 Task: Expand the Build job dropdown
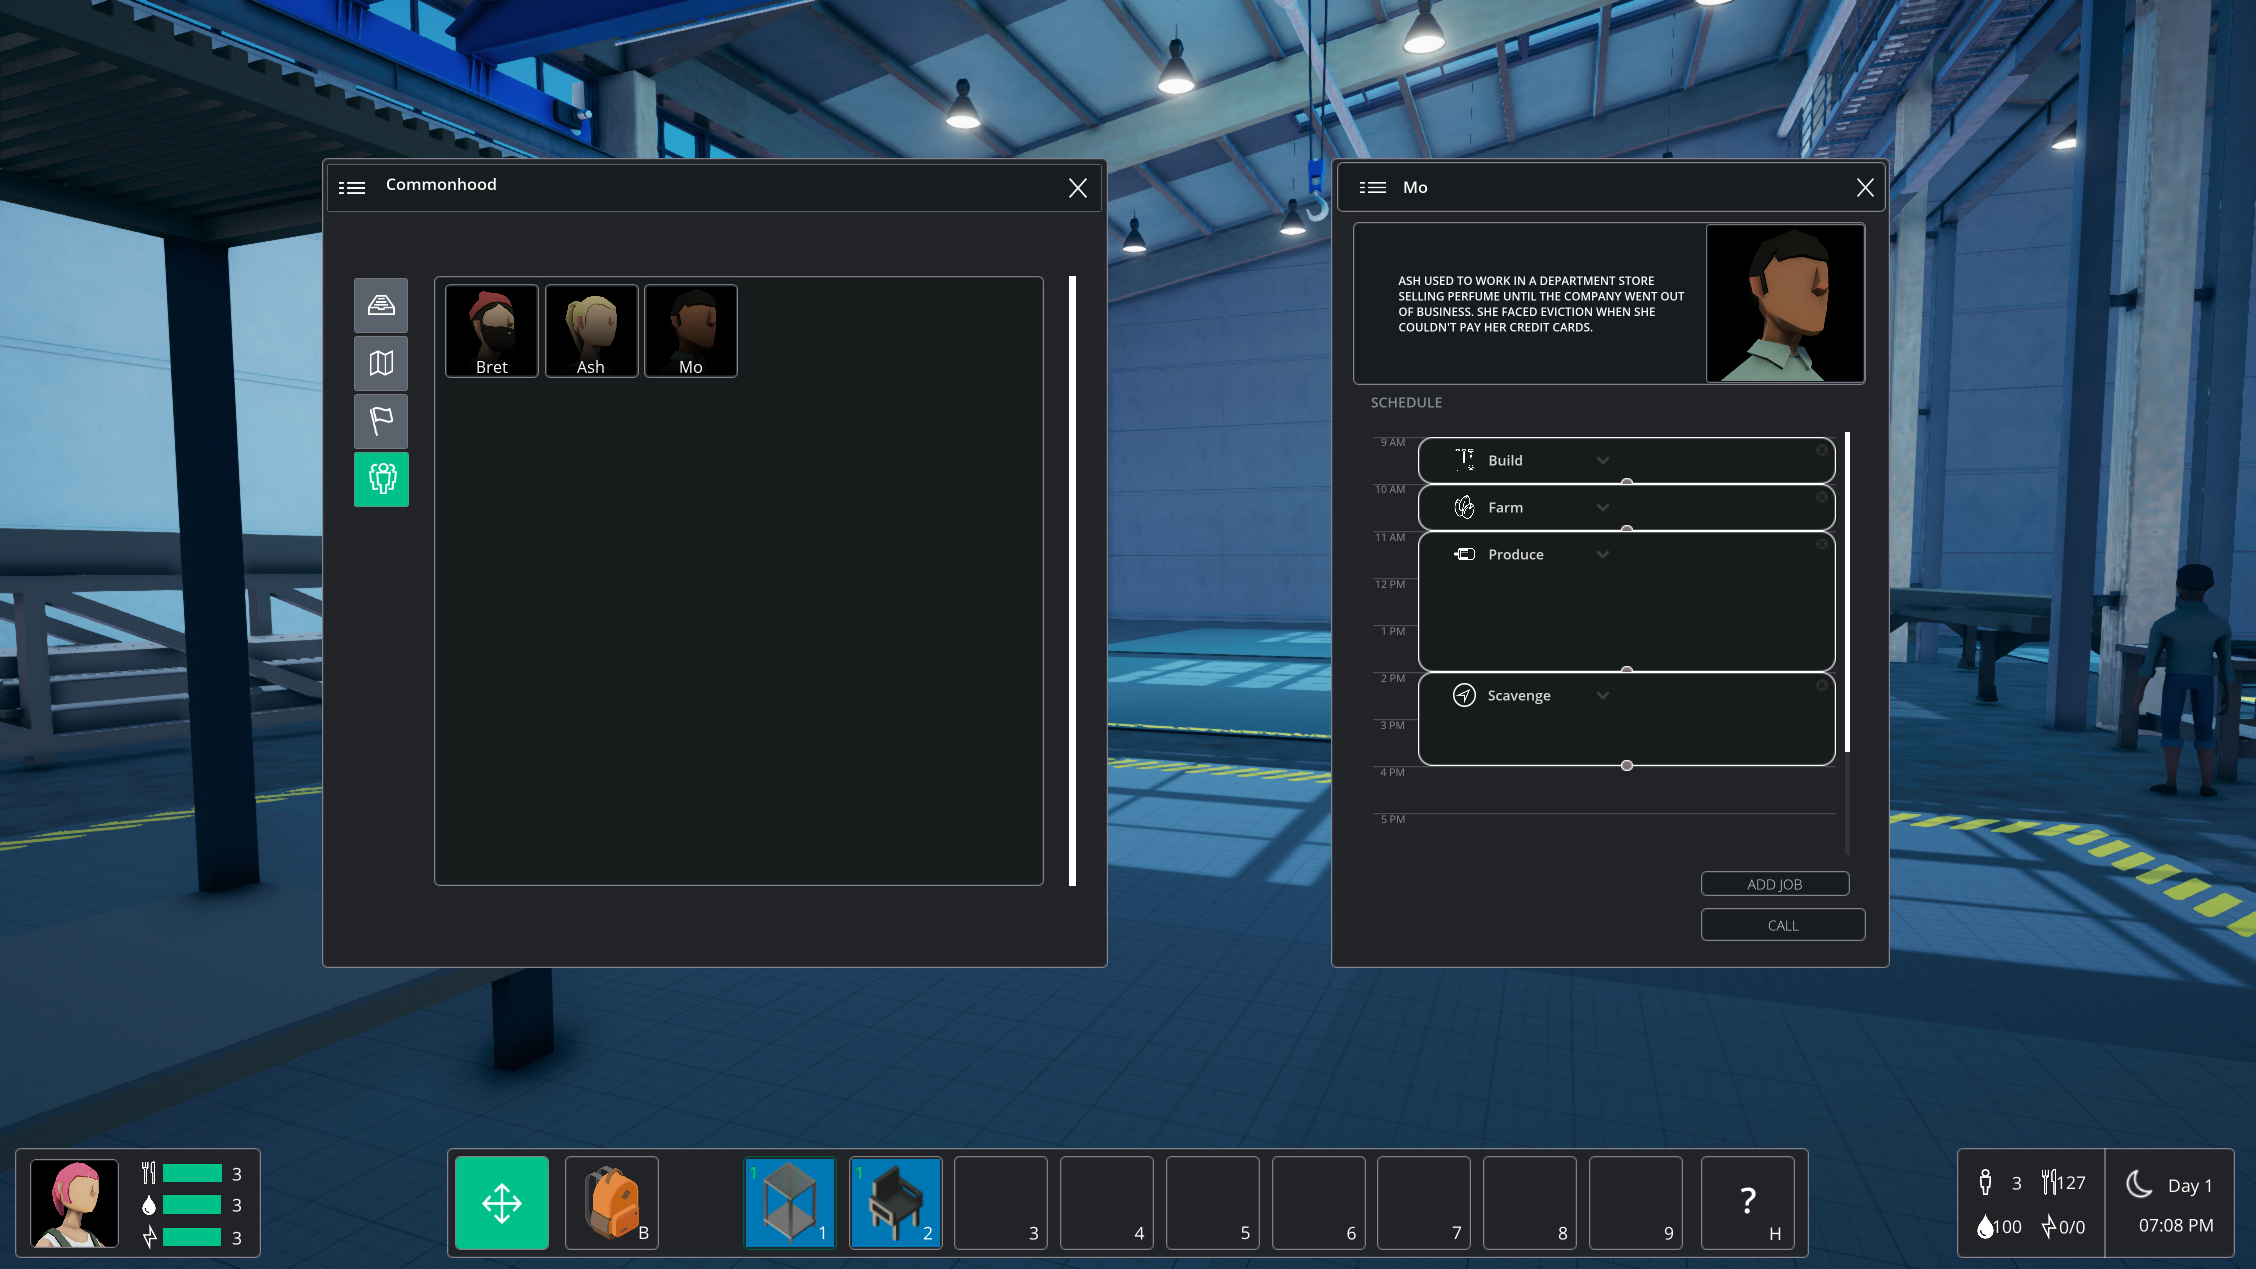coord(1603,461)
